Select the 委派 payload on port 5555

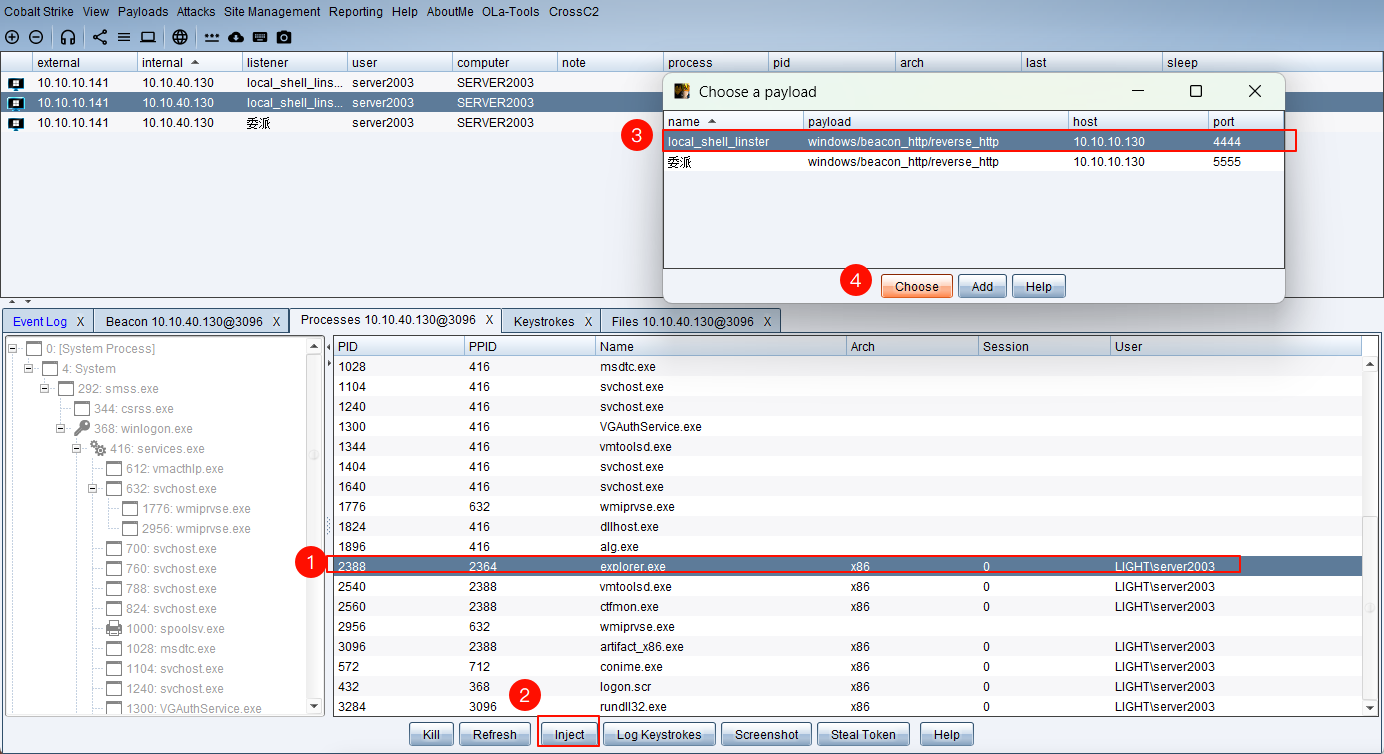(x=974, y=161)
